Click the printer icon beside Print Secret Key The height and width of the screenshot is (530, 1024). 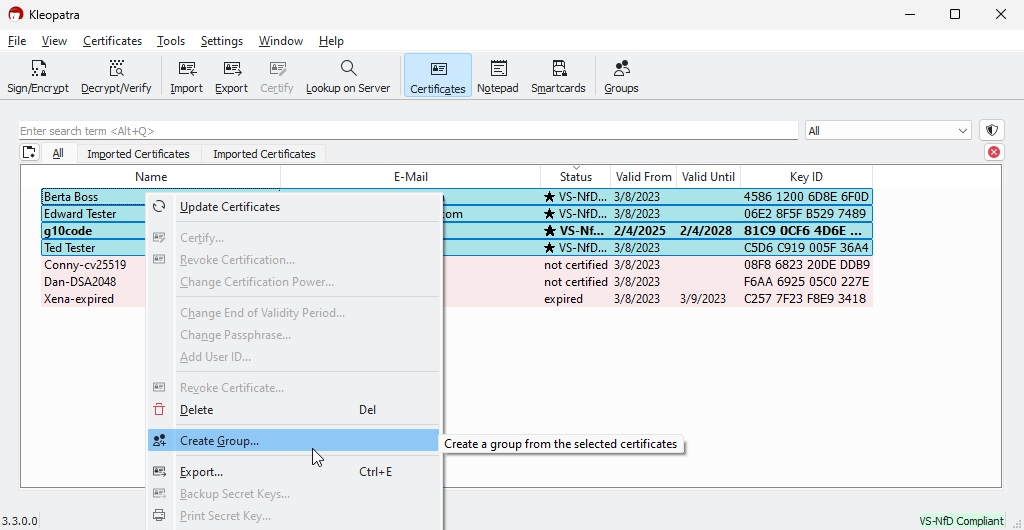pyautogui.click(x=159, y=516)
